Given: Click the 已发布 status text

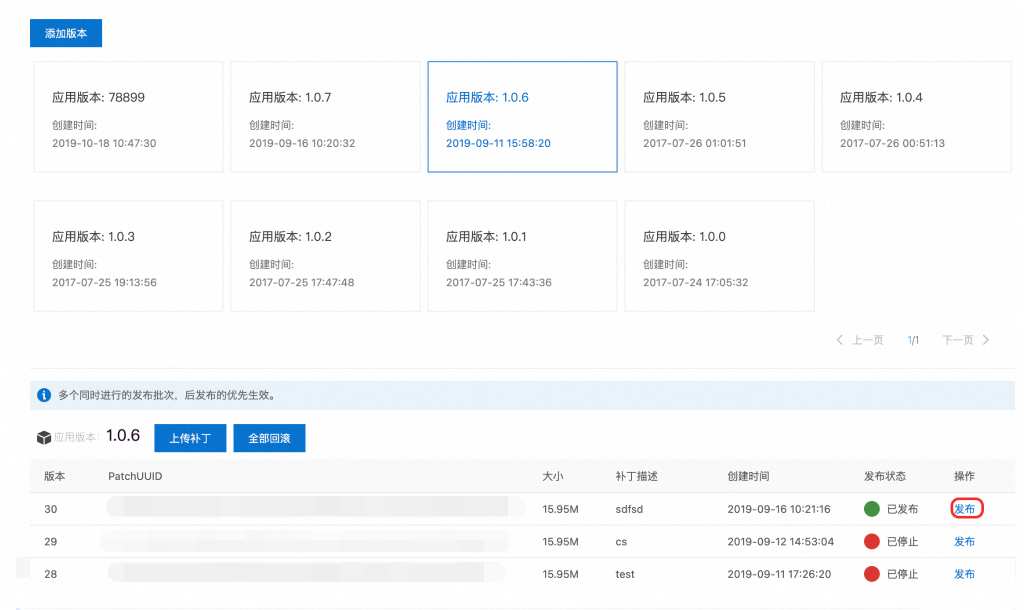Looking at the screenshot, I should pos(903,509).
